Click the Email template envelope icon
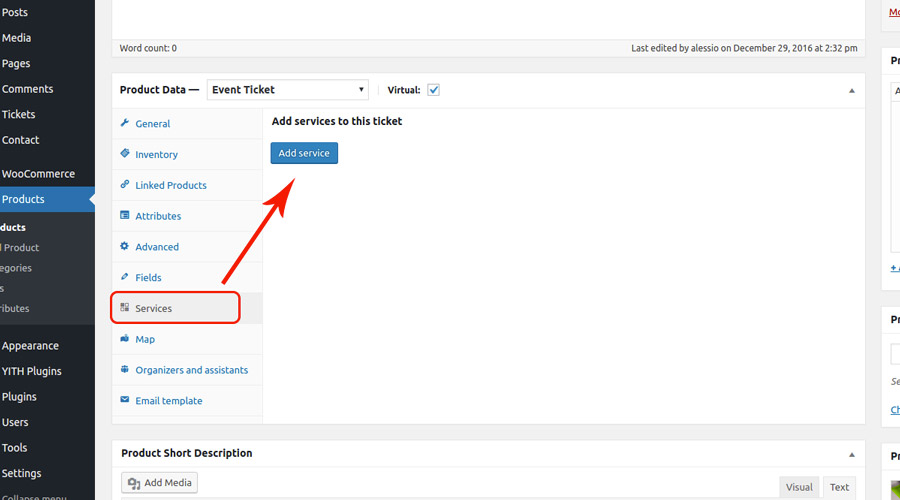This screenshot has width=900, height=500. point(125,400)
